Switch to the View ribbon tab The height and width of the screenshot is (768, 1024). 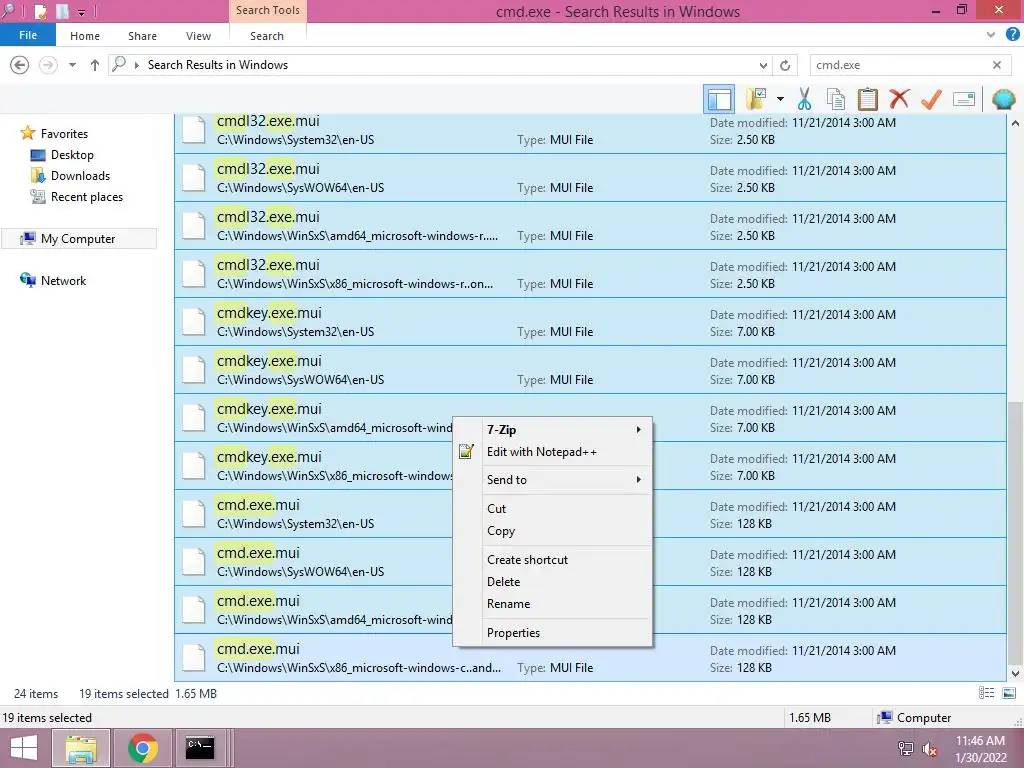click(199, 36)
